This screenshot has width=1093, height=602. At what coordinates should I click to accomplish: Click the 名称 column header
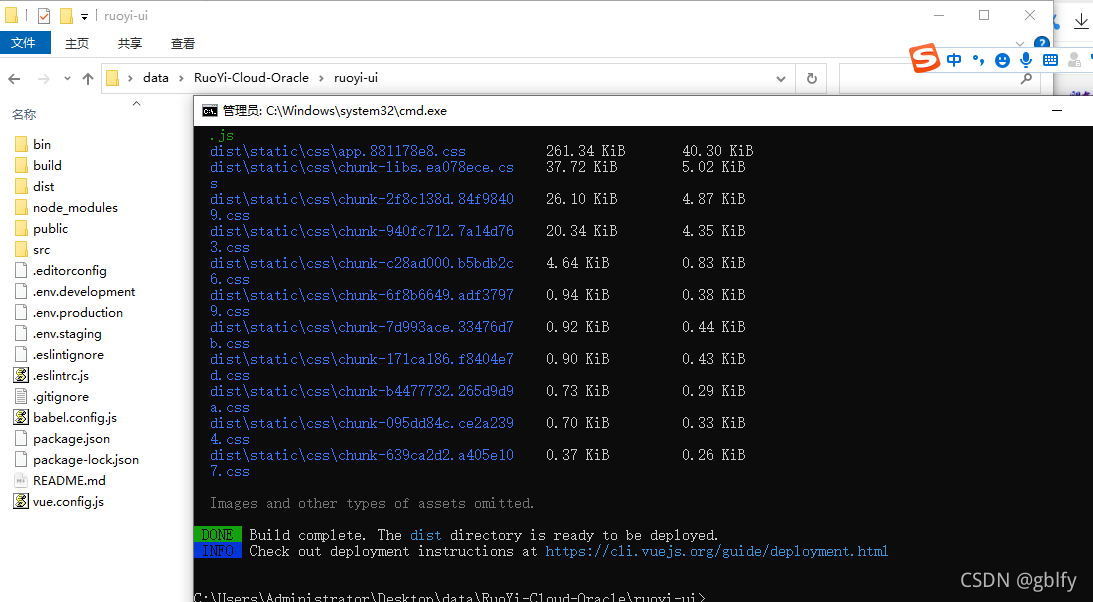click(24, 114)
